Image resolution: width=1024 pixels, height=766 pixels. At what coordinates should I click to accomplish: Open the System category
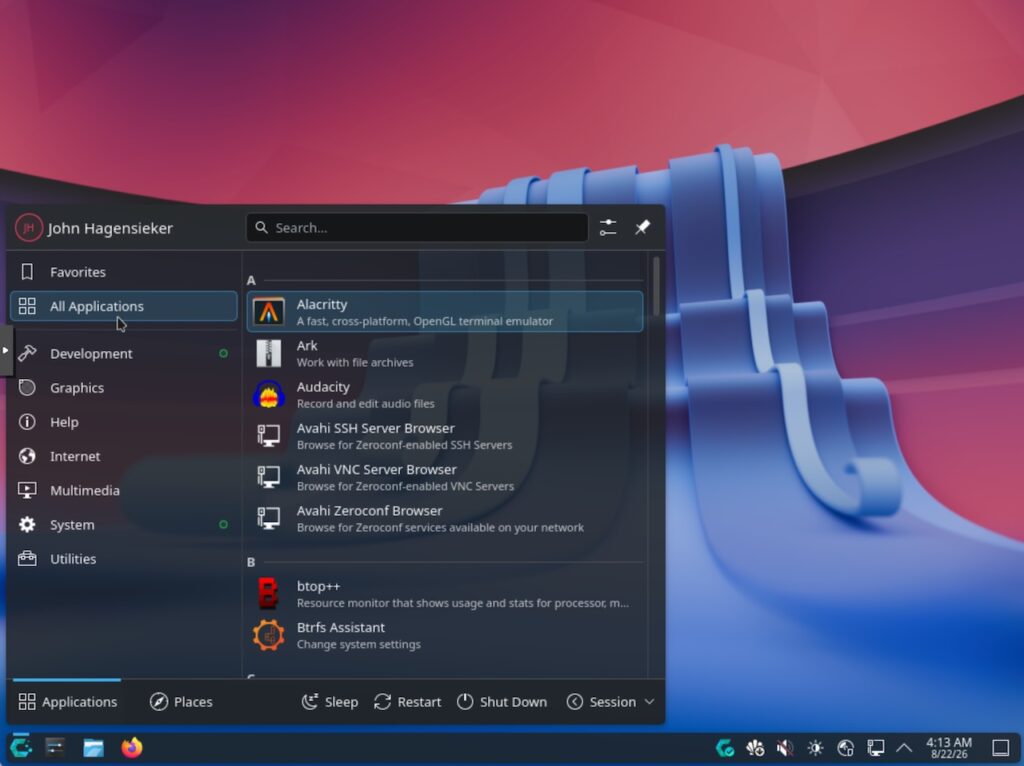[x=123, y=524]
